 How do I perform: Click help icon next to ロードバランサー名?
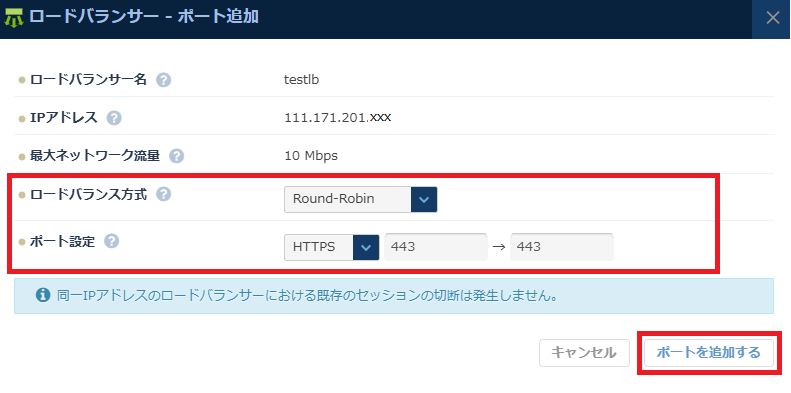click(x=163, y=80)
